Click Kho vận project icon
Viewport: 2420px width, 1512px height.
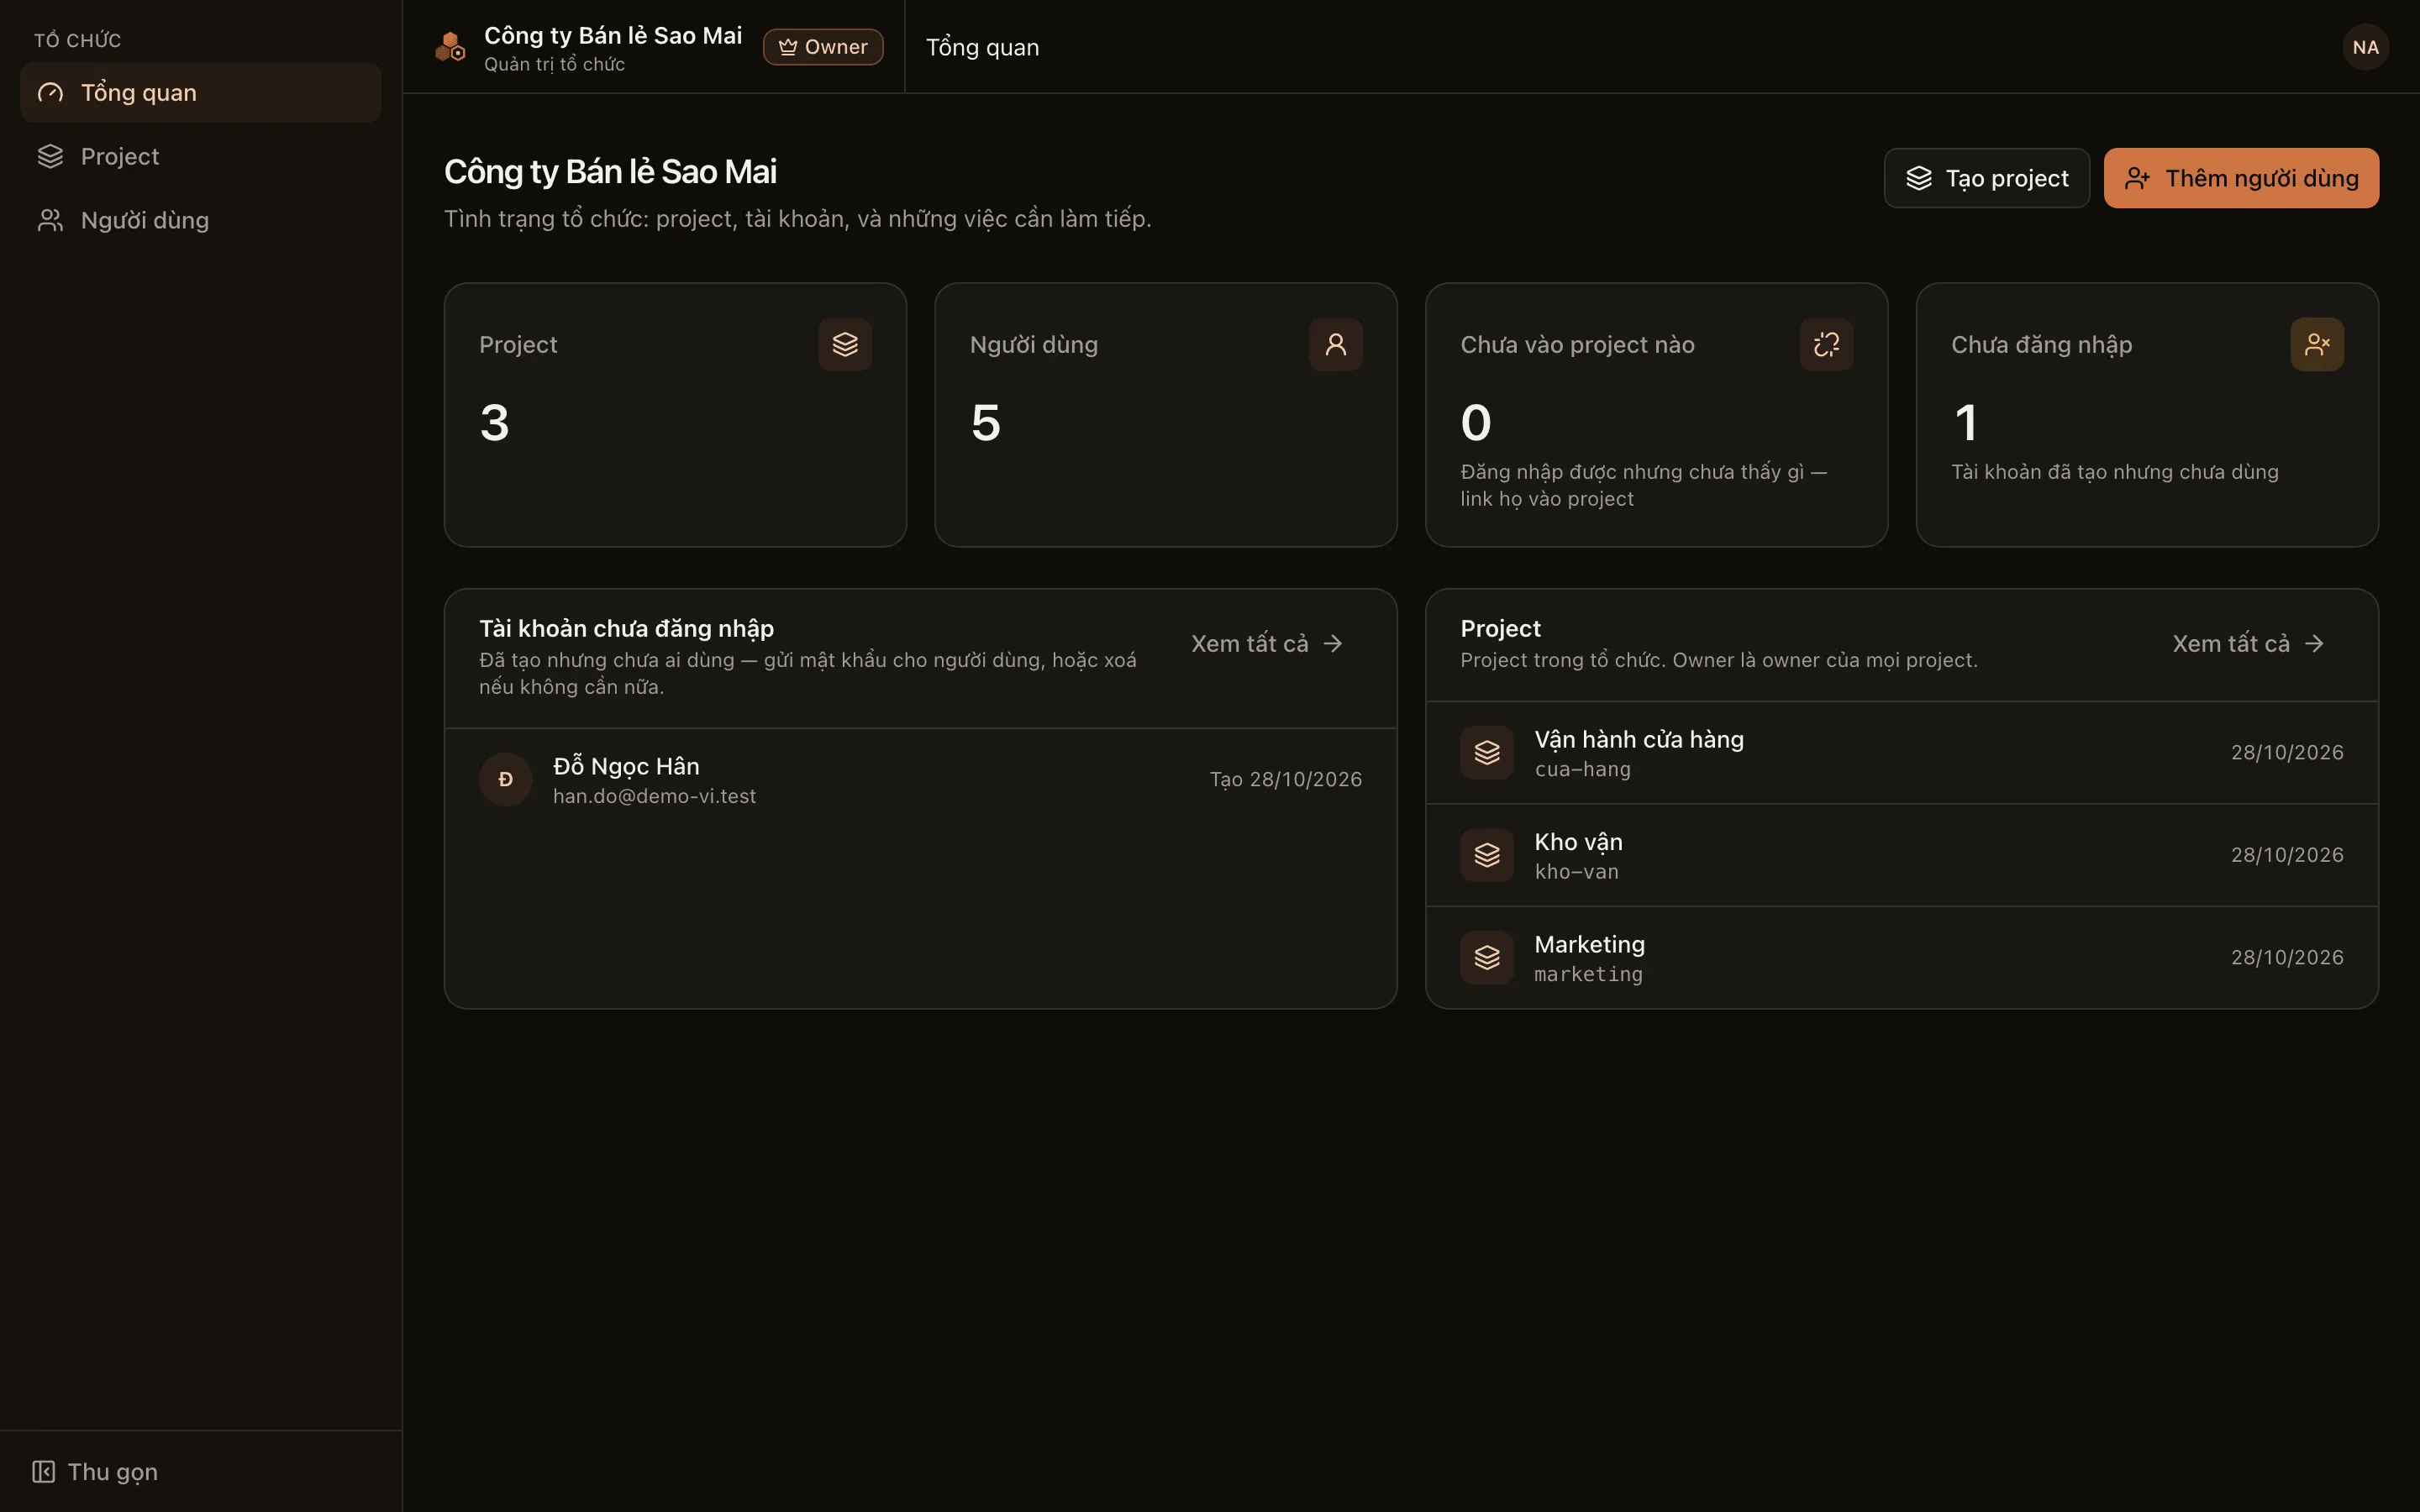[x=1487, y=855]
